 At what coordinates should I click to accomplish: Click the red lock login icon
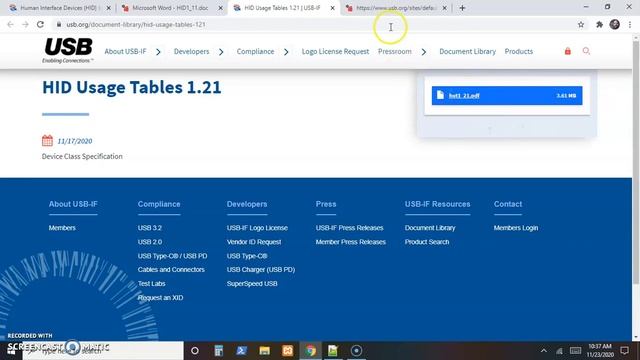point(568,51)
